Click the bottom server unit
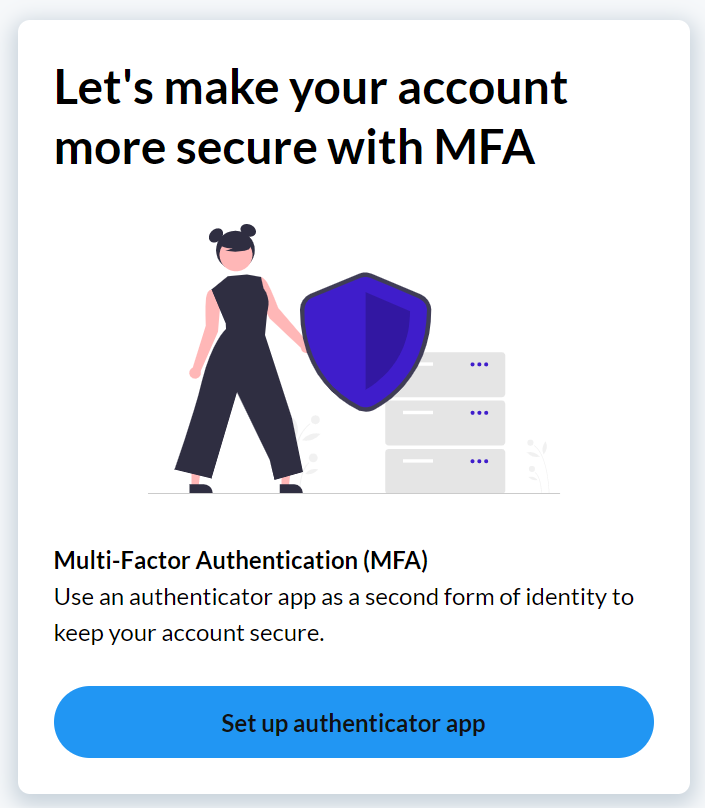This screenshot has height=808, width=705. pos(445,470)
